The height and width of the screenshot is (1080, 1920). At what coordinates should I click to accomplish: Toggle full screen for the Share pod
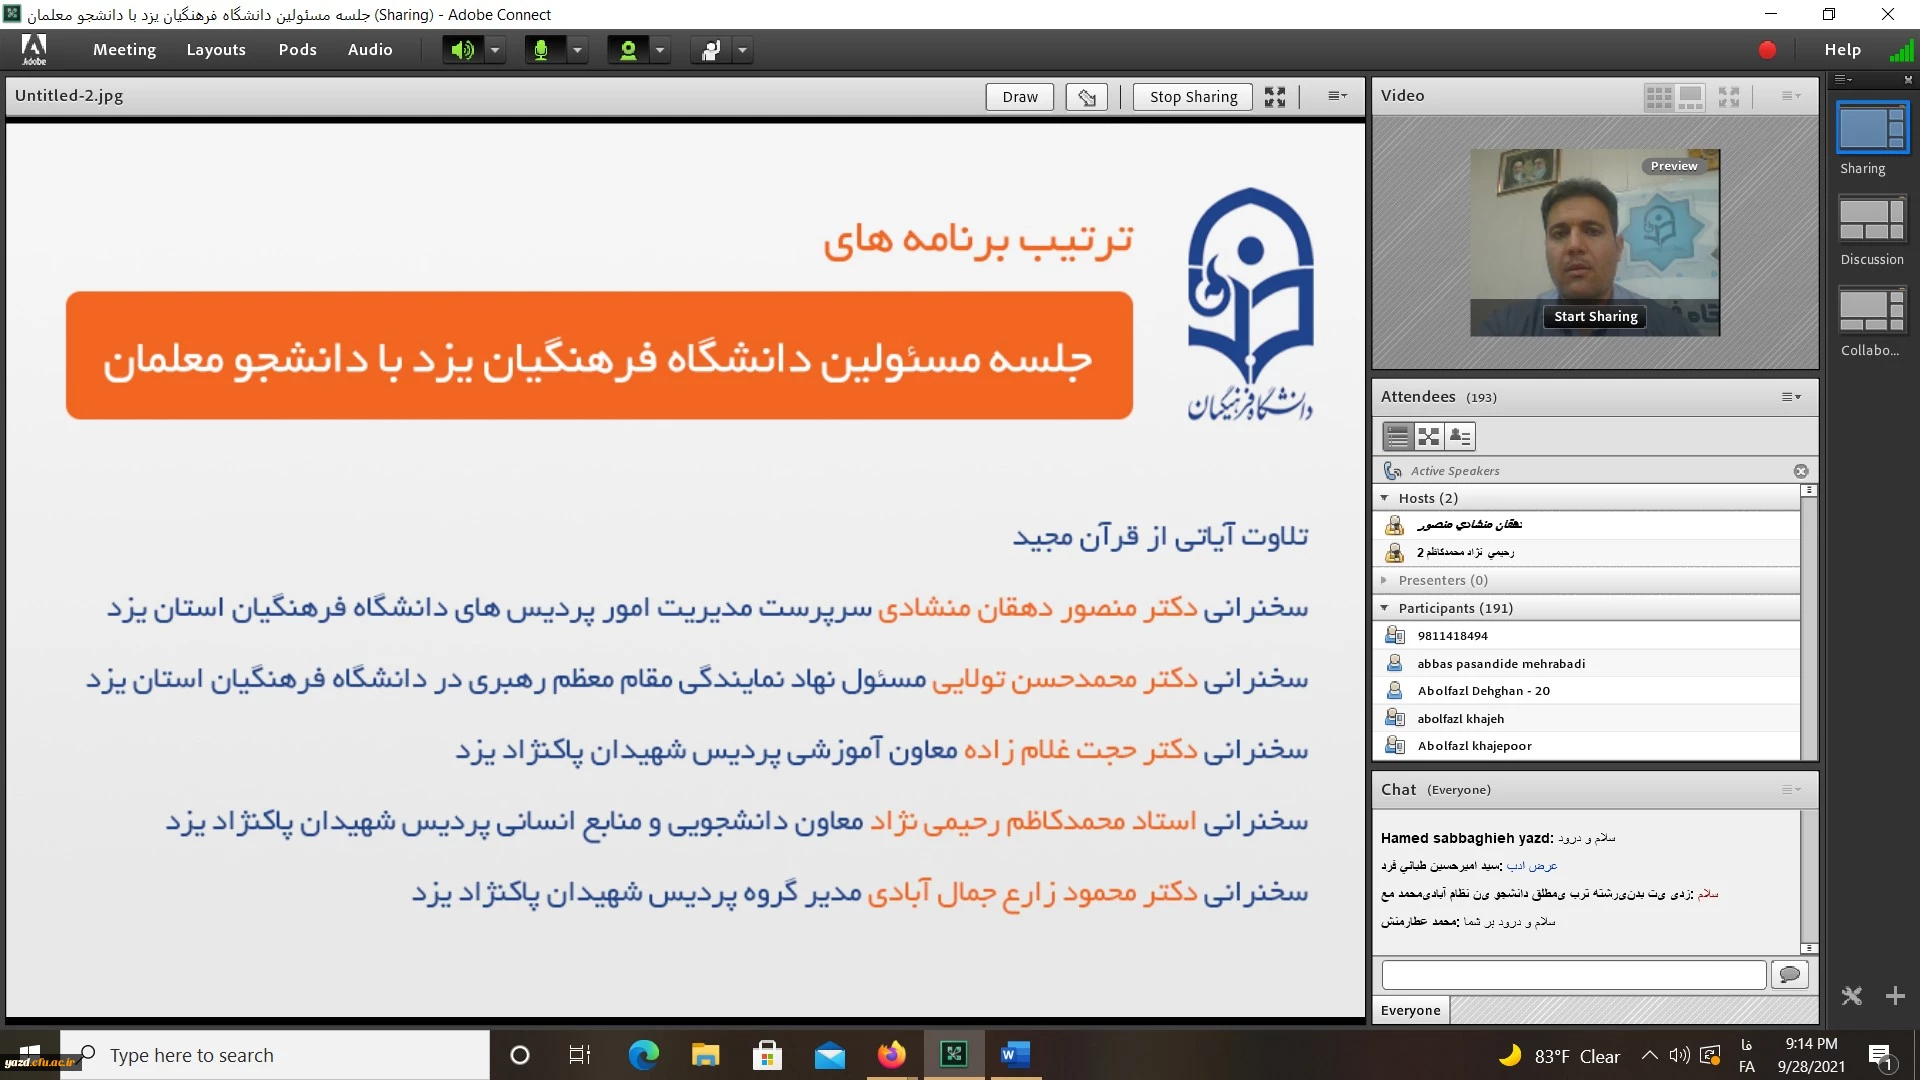(1275, 97)
